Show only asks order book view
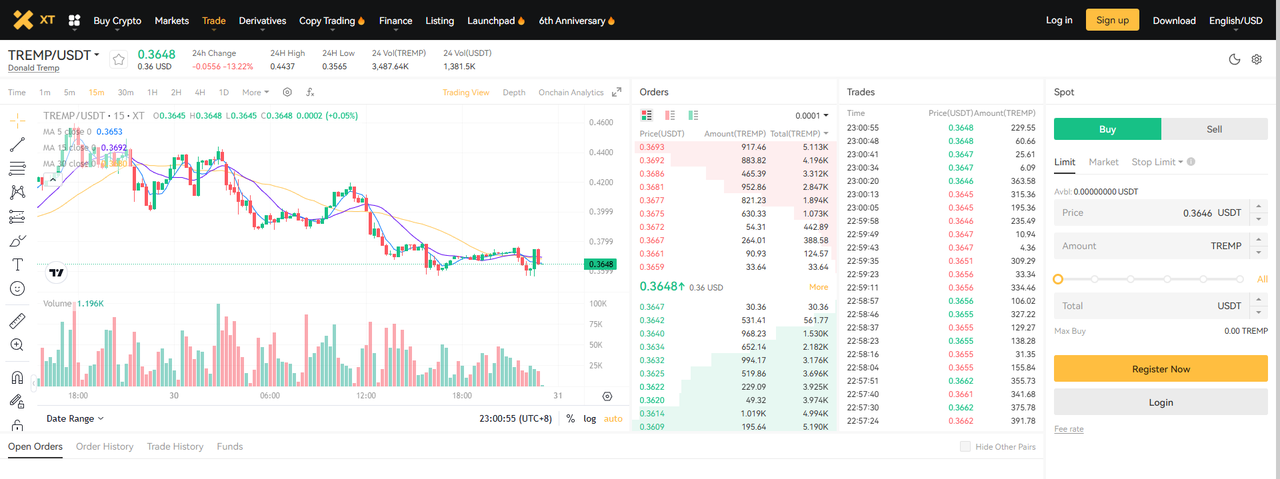 click(x=670, y=116)
